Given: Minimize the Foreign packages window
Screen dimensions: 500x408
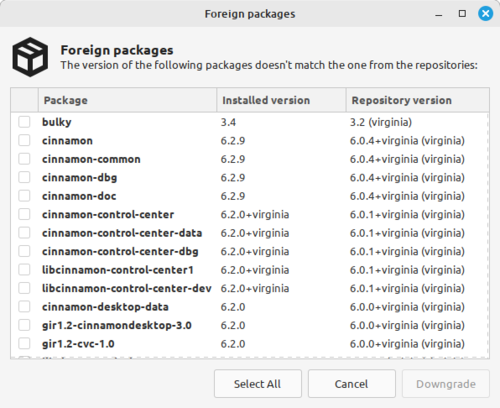Looking at the screenshot, I should [x=439, y=14].
